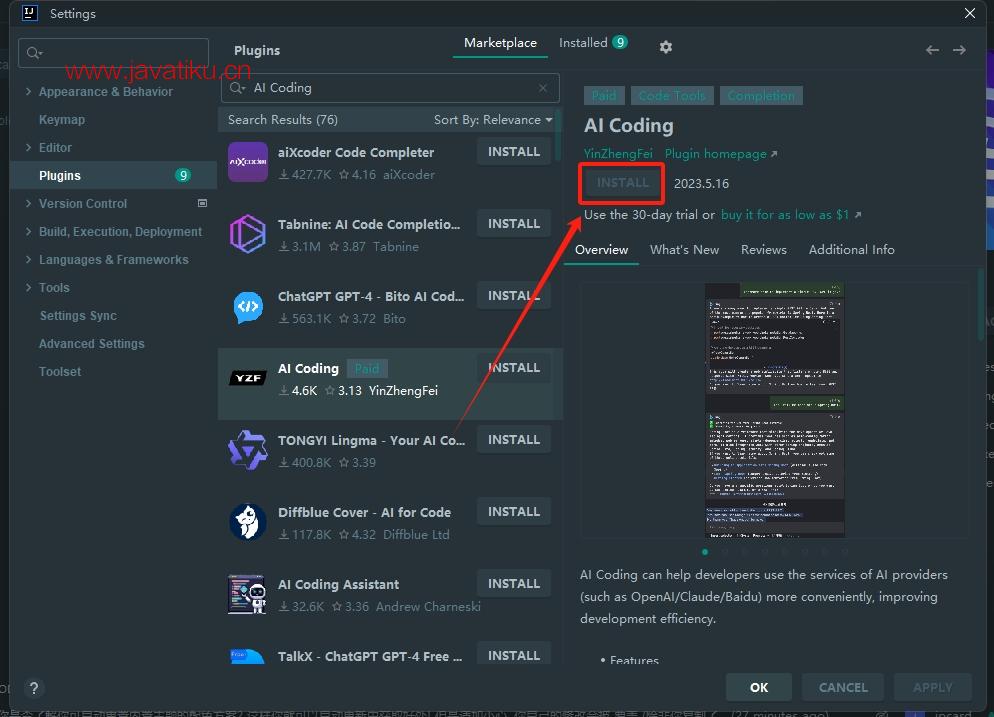Viewport: 994px width, 717px height.
Task: Open buy it for as low as $1 link
Action: pos(791,215)
